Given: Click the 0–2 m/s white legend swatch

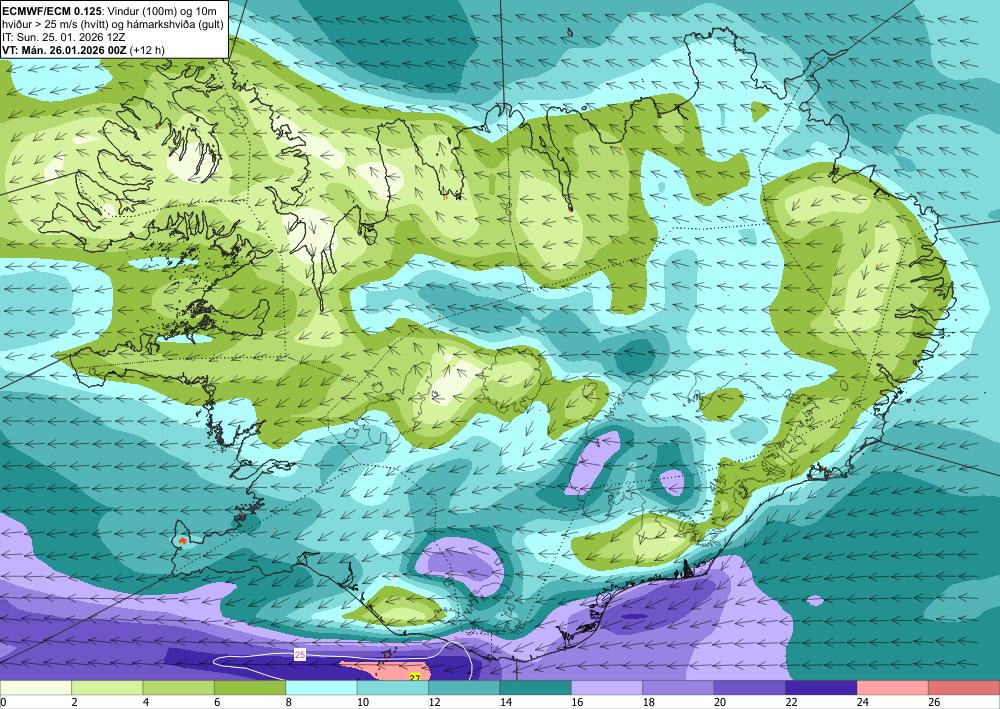Looking at the screenshot, I should pyautogui.click(x=36, y=688).
